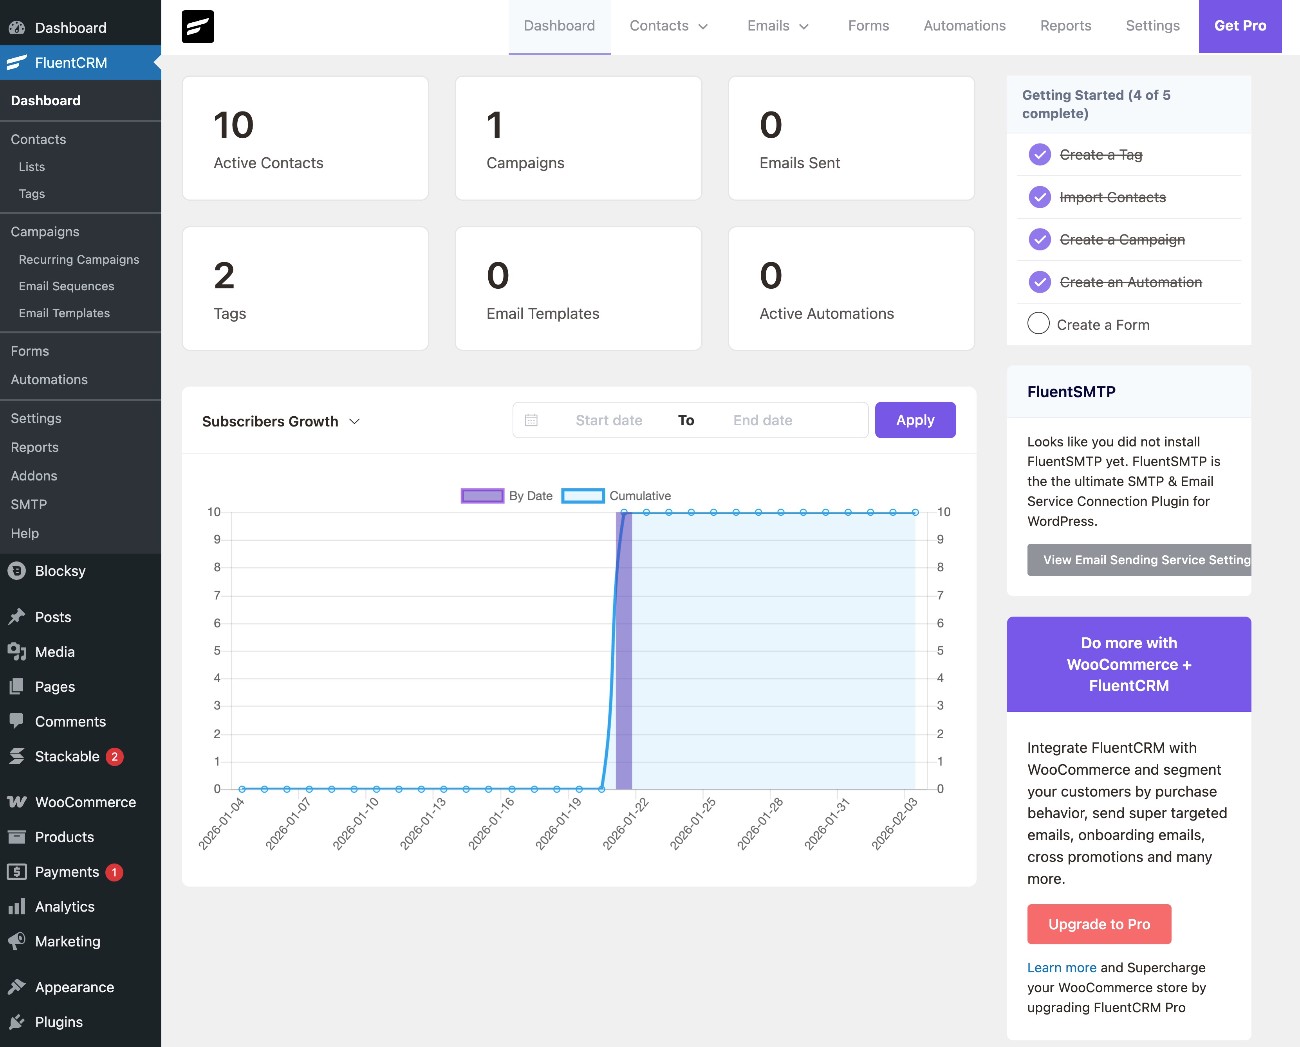Viewport: 1300px width, 1047px height.
Task: Expand the Emails top menu dropdown
Action: (x=778, y=26)
